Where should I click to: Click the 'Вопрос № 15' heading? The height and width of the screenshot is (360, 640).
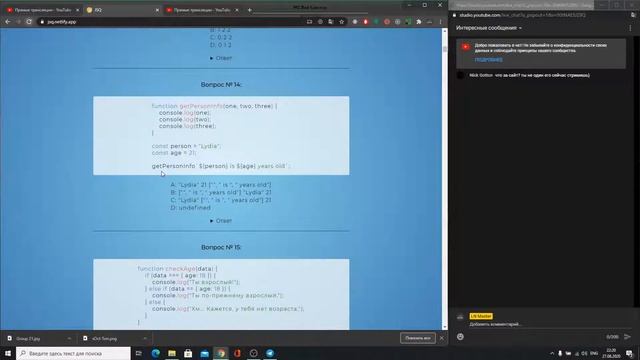pos(221,247)
